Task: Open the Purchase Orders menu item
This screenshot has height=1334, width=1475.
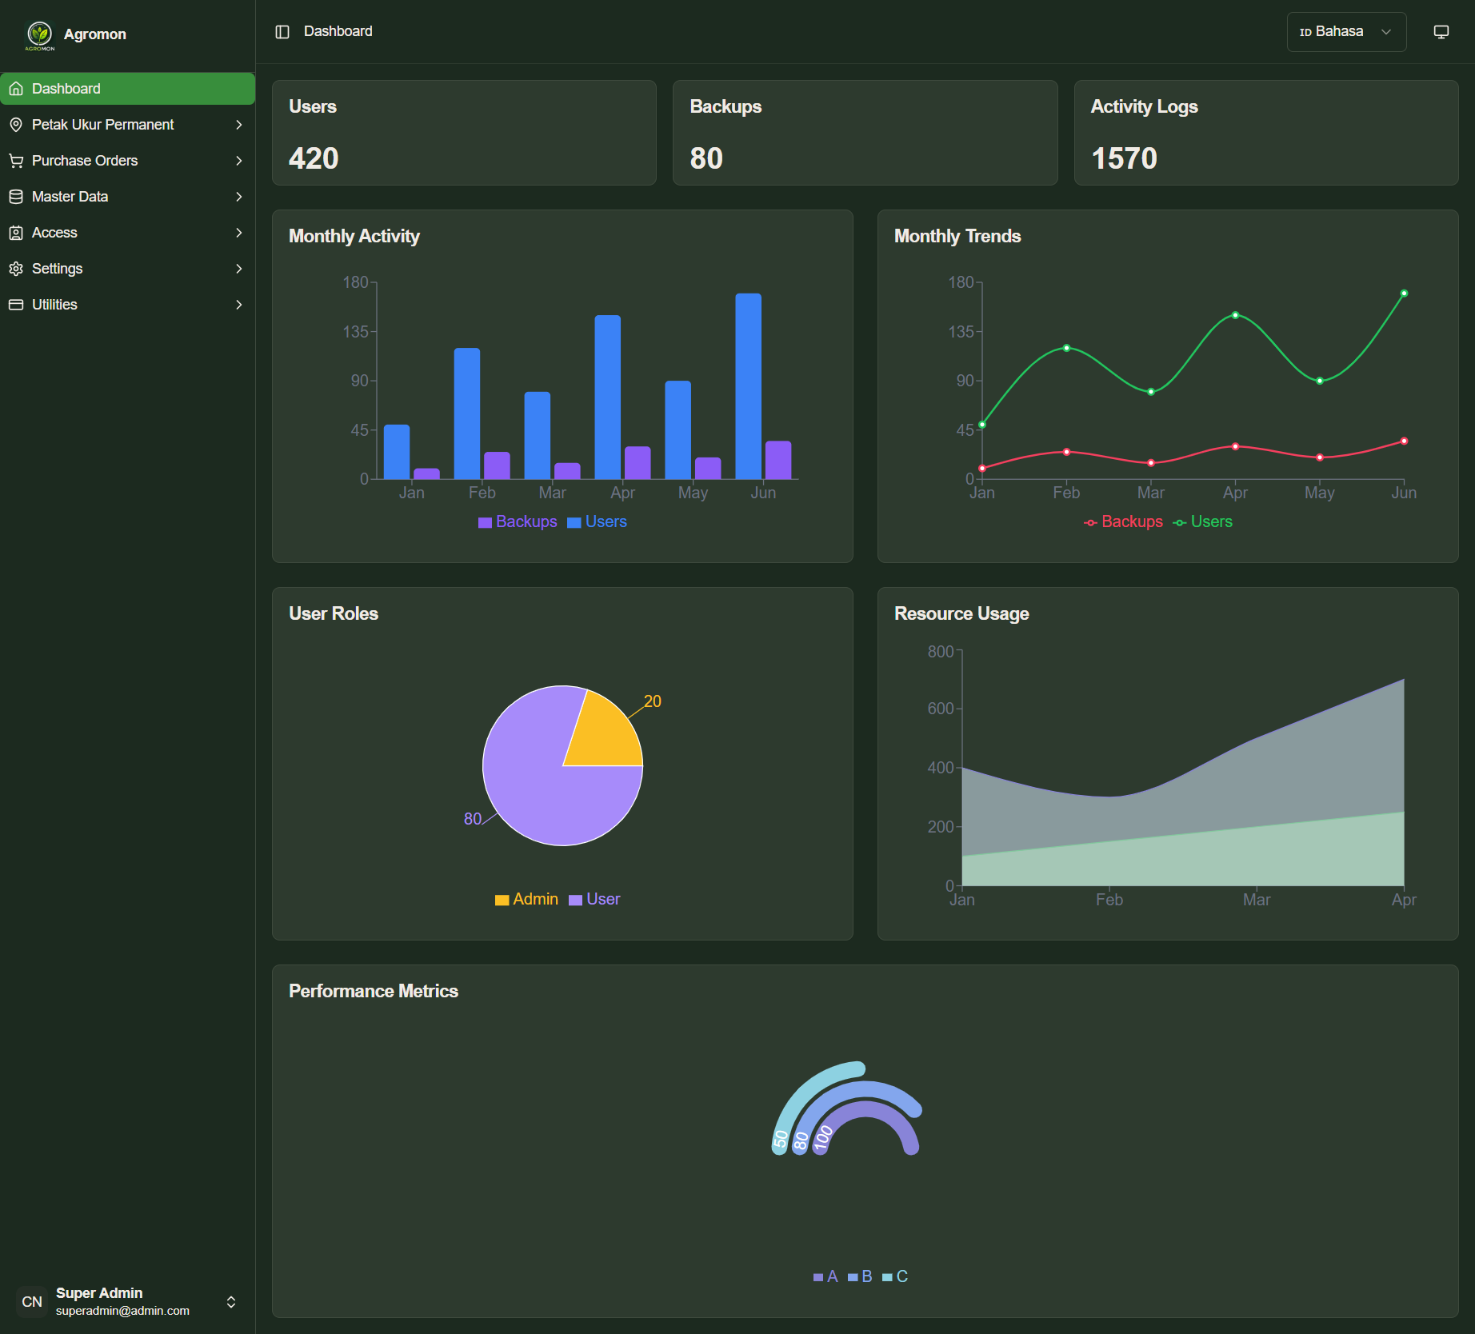Action: (85, 161)
